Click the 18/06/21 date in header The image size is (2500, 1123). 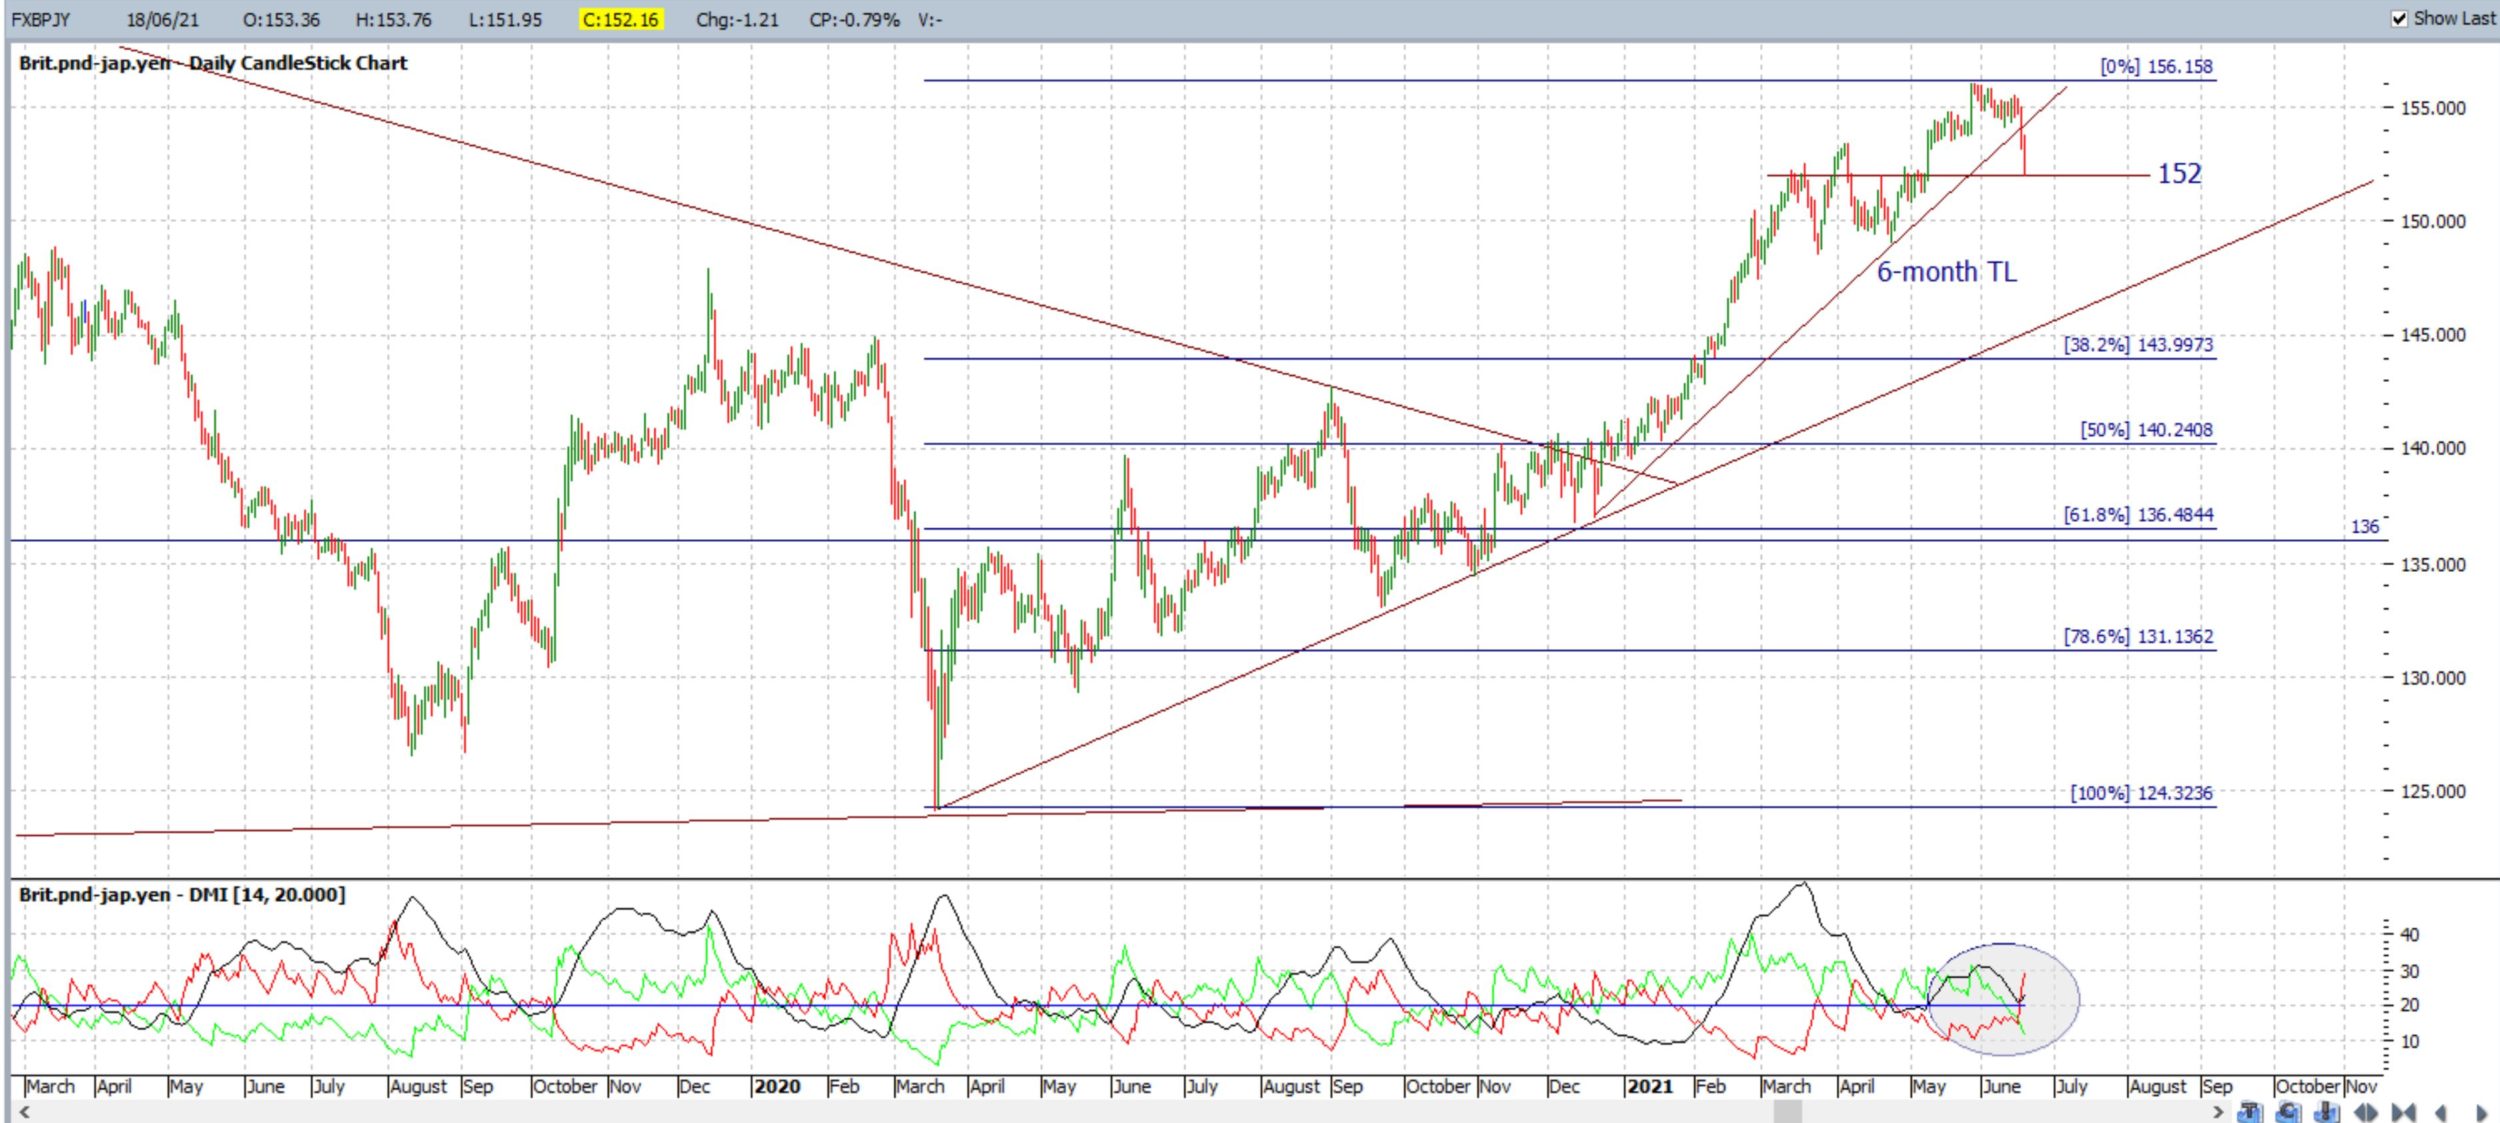pos(162,20)
